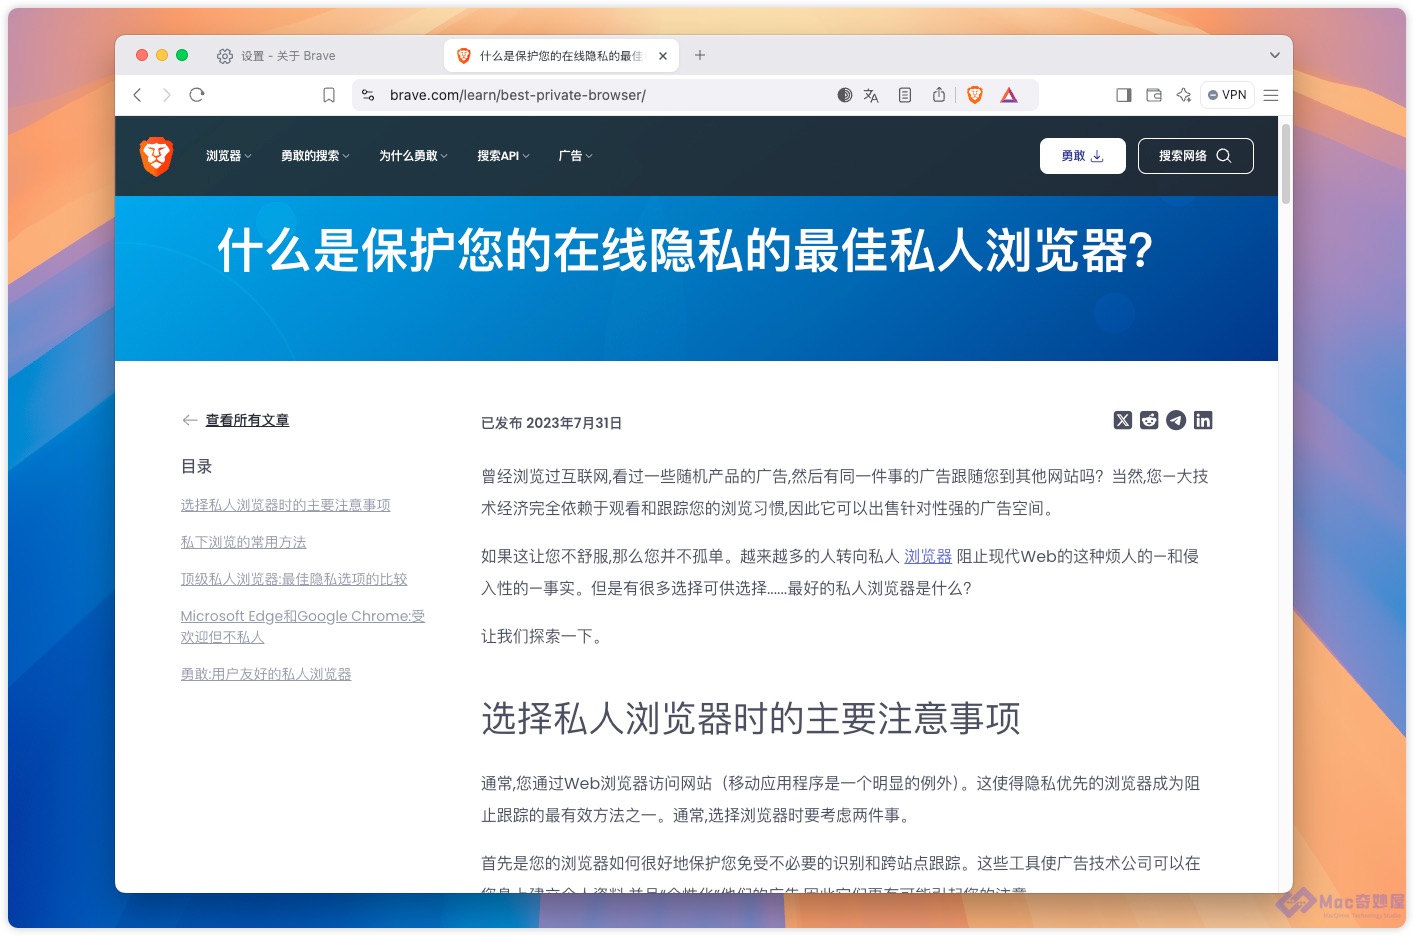This screenshot has width=1414, height=936.
Task: Click the published date 已发布 2023年7月31日
Action: pos(552,423)
